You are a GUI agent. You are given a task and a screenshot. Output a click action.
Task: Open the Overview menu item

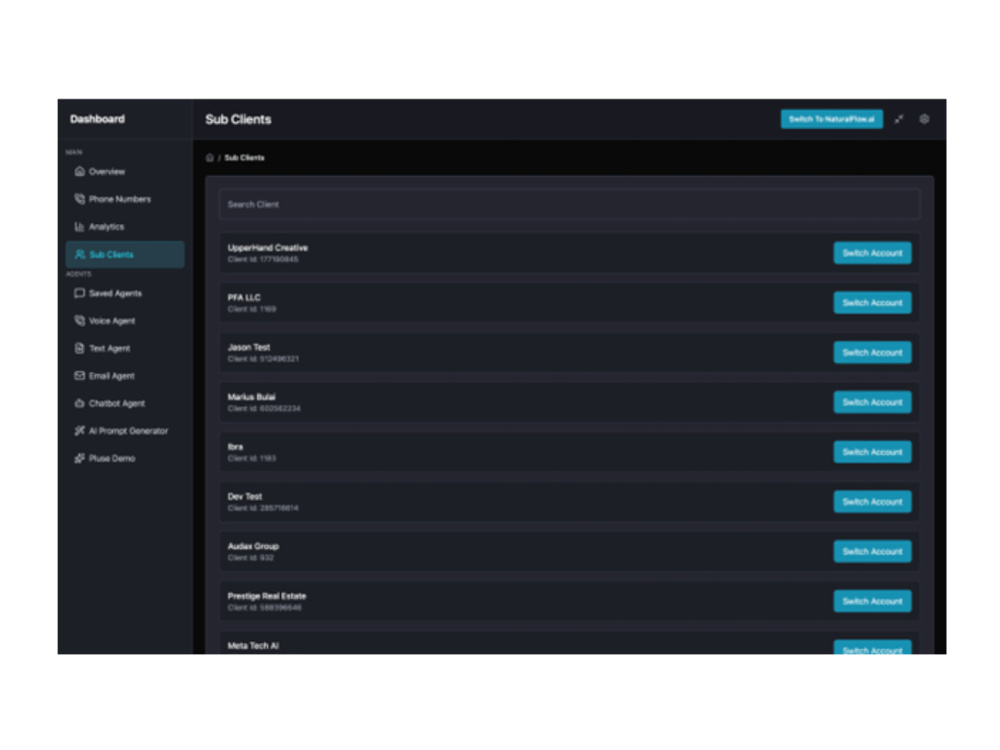click(x=125, y=171)
